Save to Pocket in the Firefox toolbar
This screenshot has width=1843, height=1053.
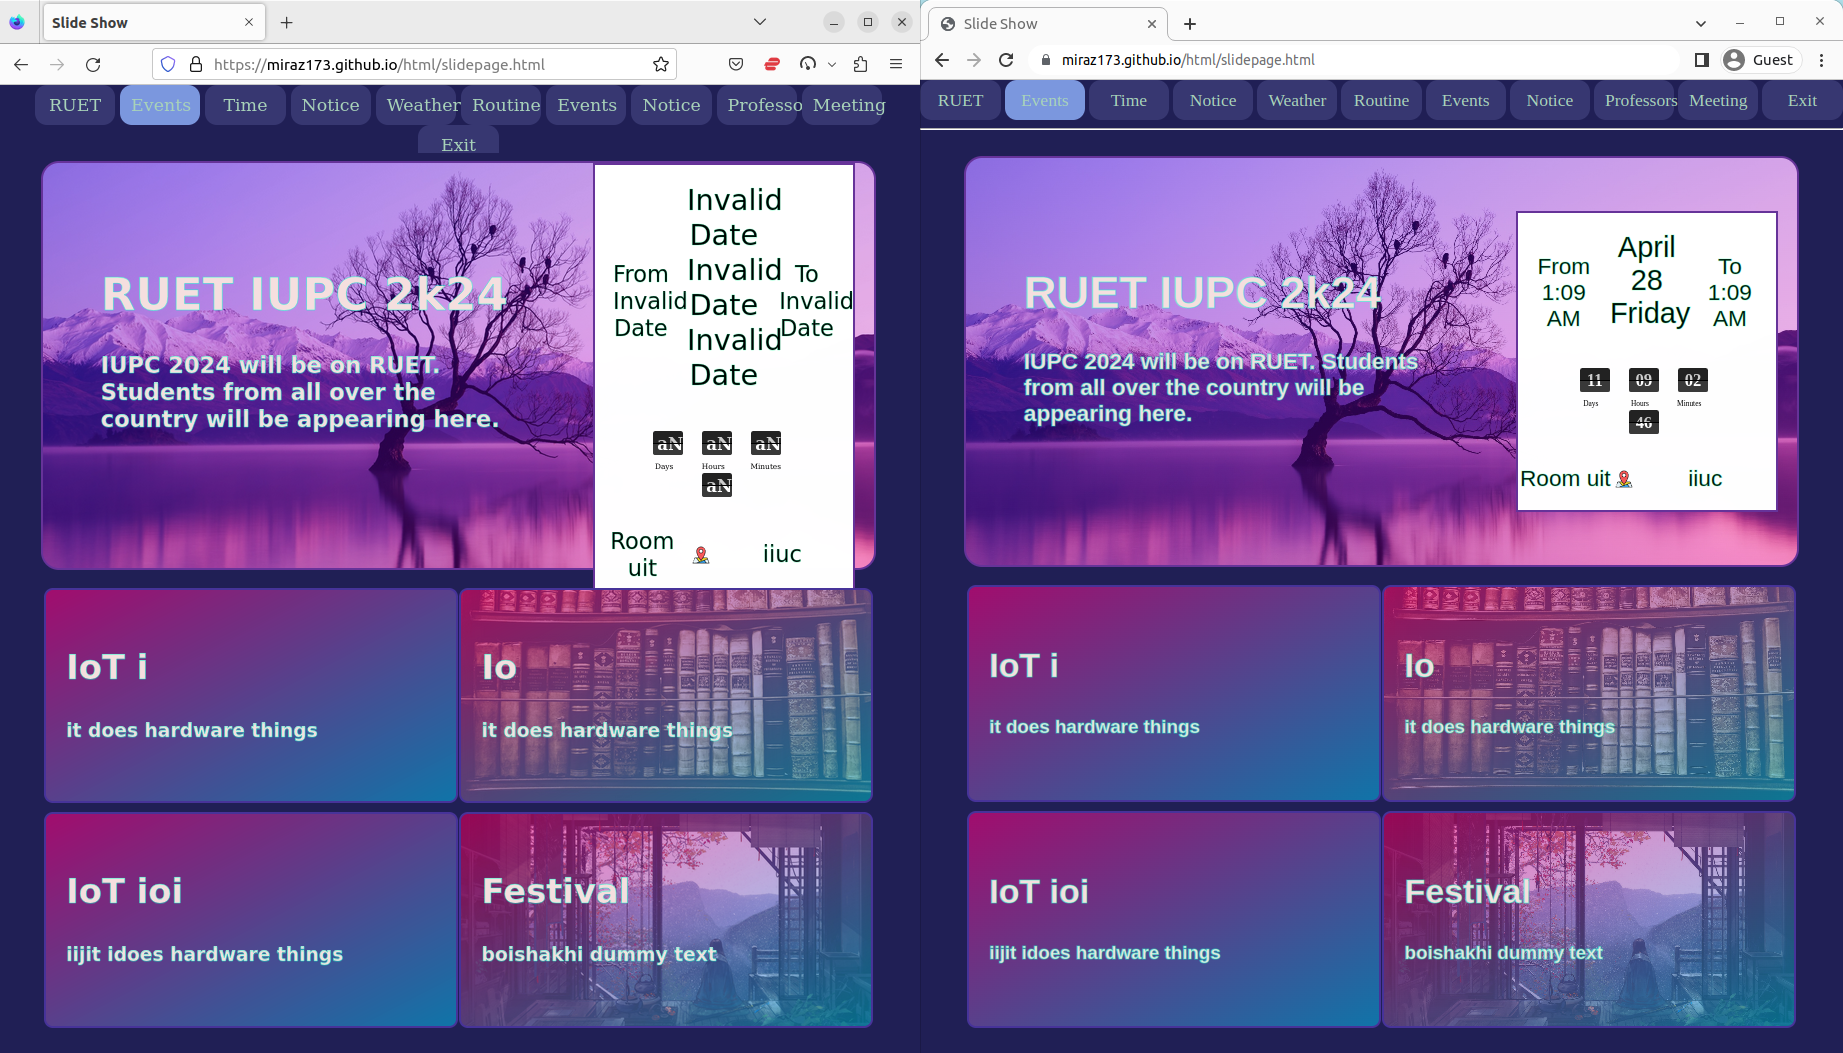click(x=736, y=64)
